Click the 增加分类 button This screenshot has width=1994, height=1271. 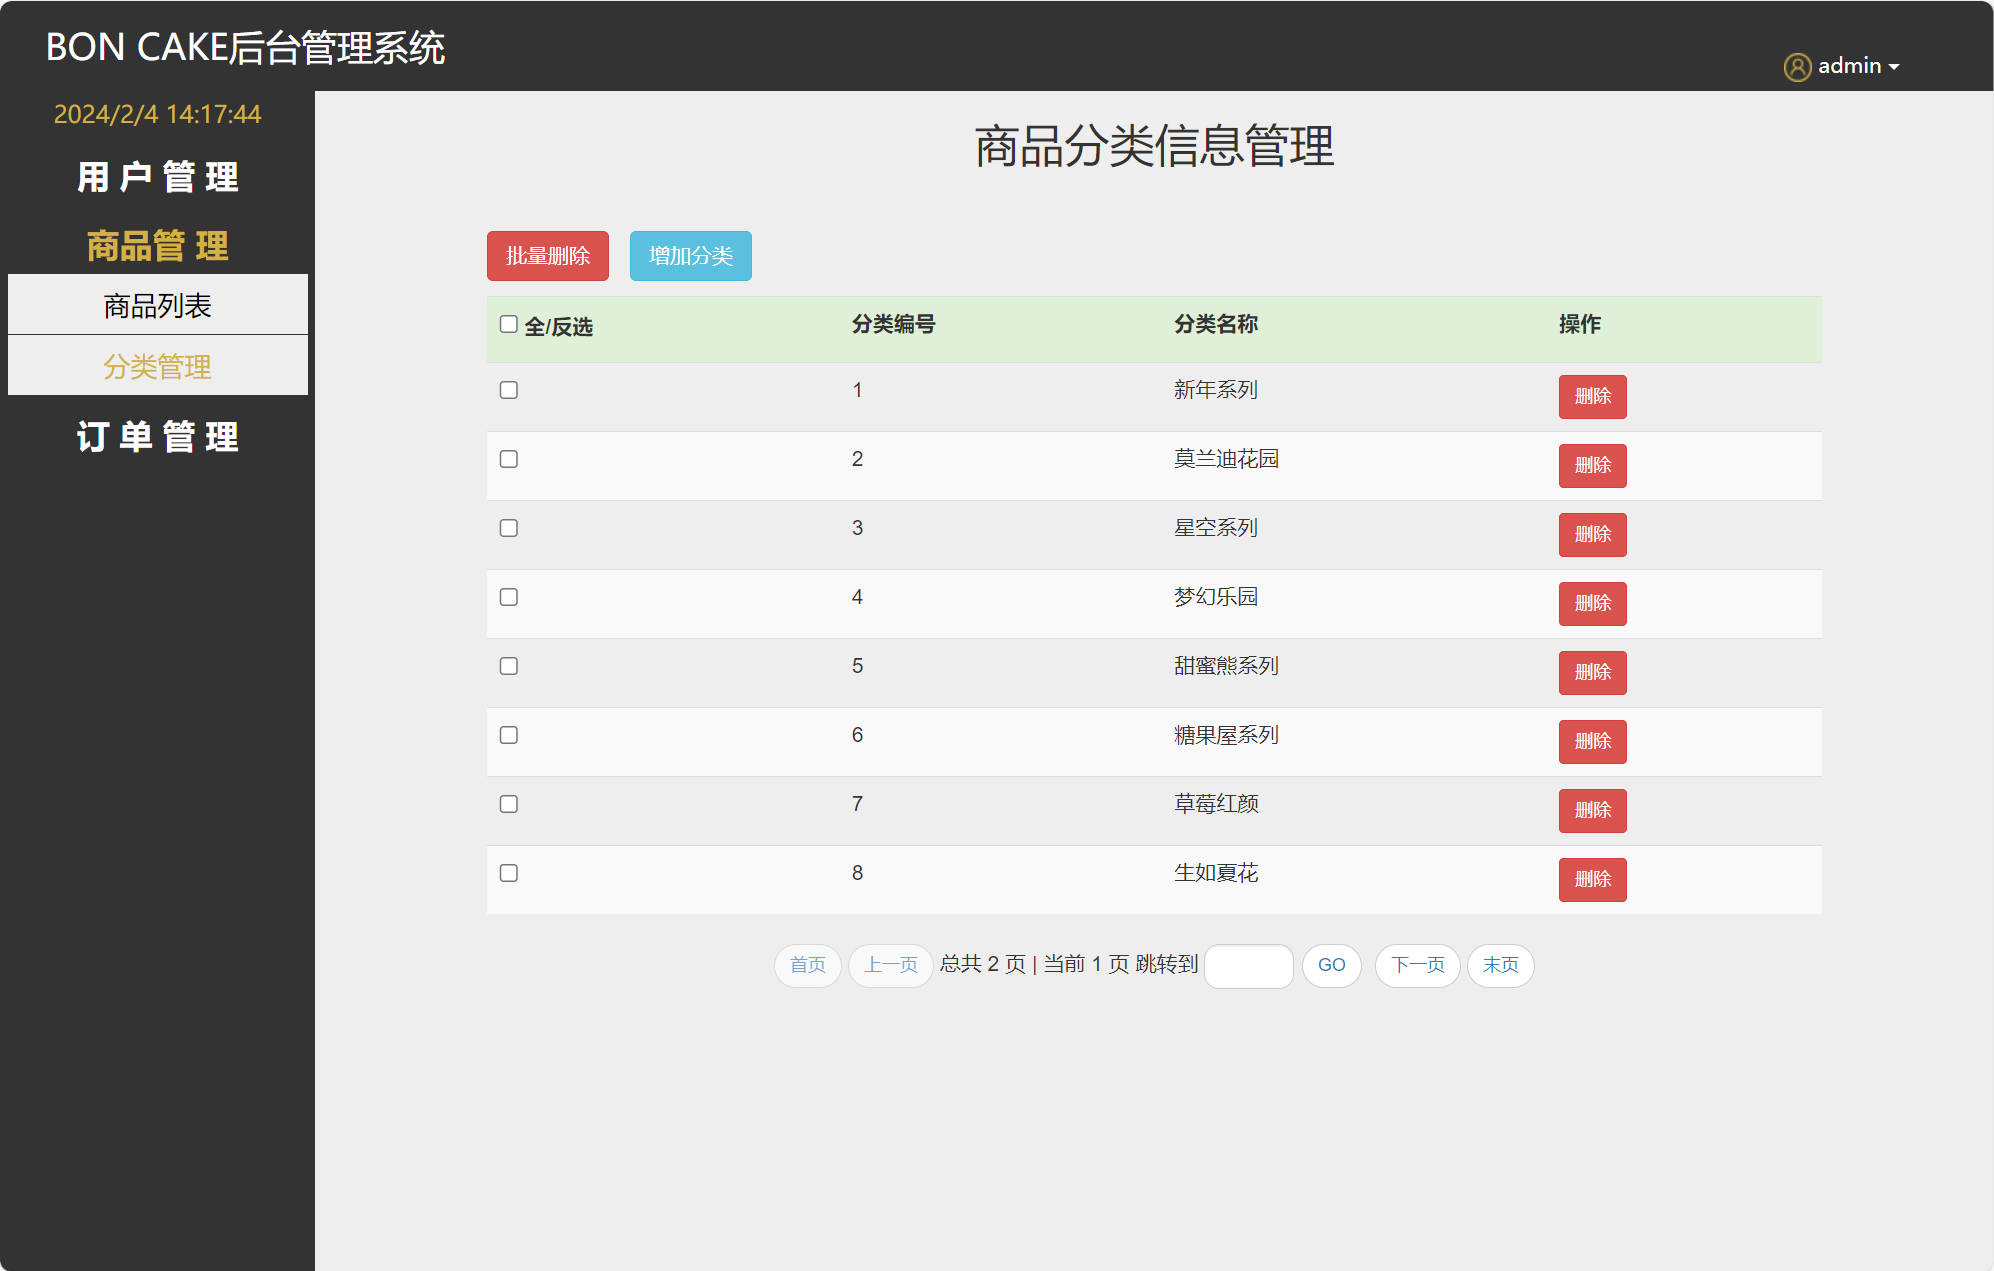point(690,255)
